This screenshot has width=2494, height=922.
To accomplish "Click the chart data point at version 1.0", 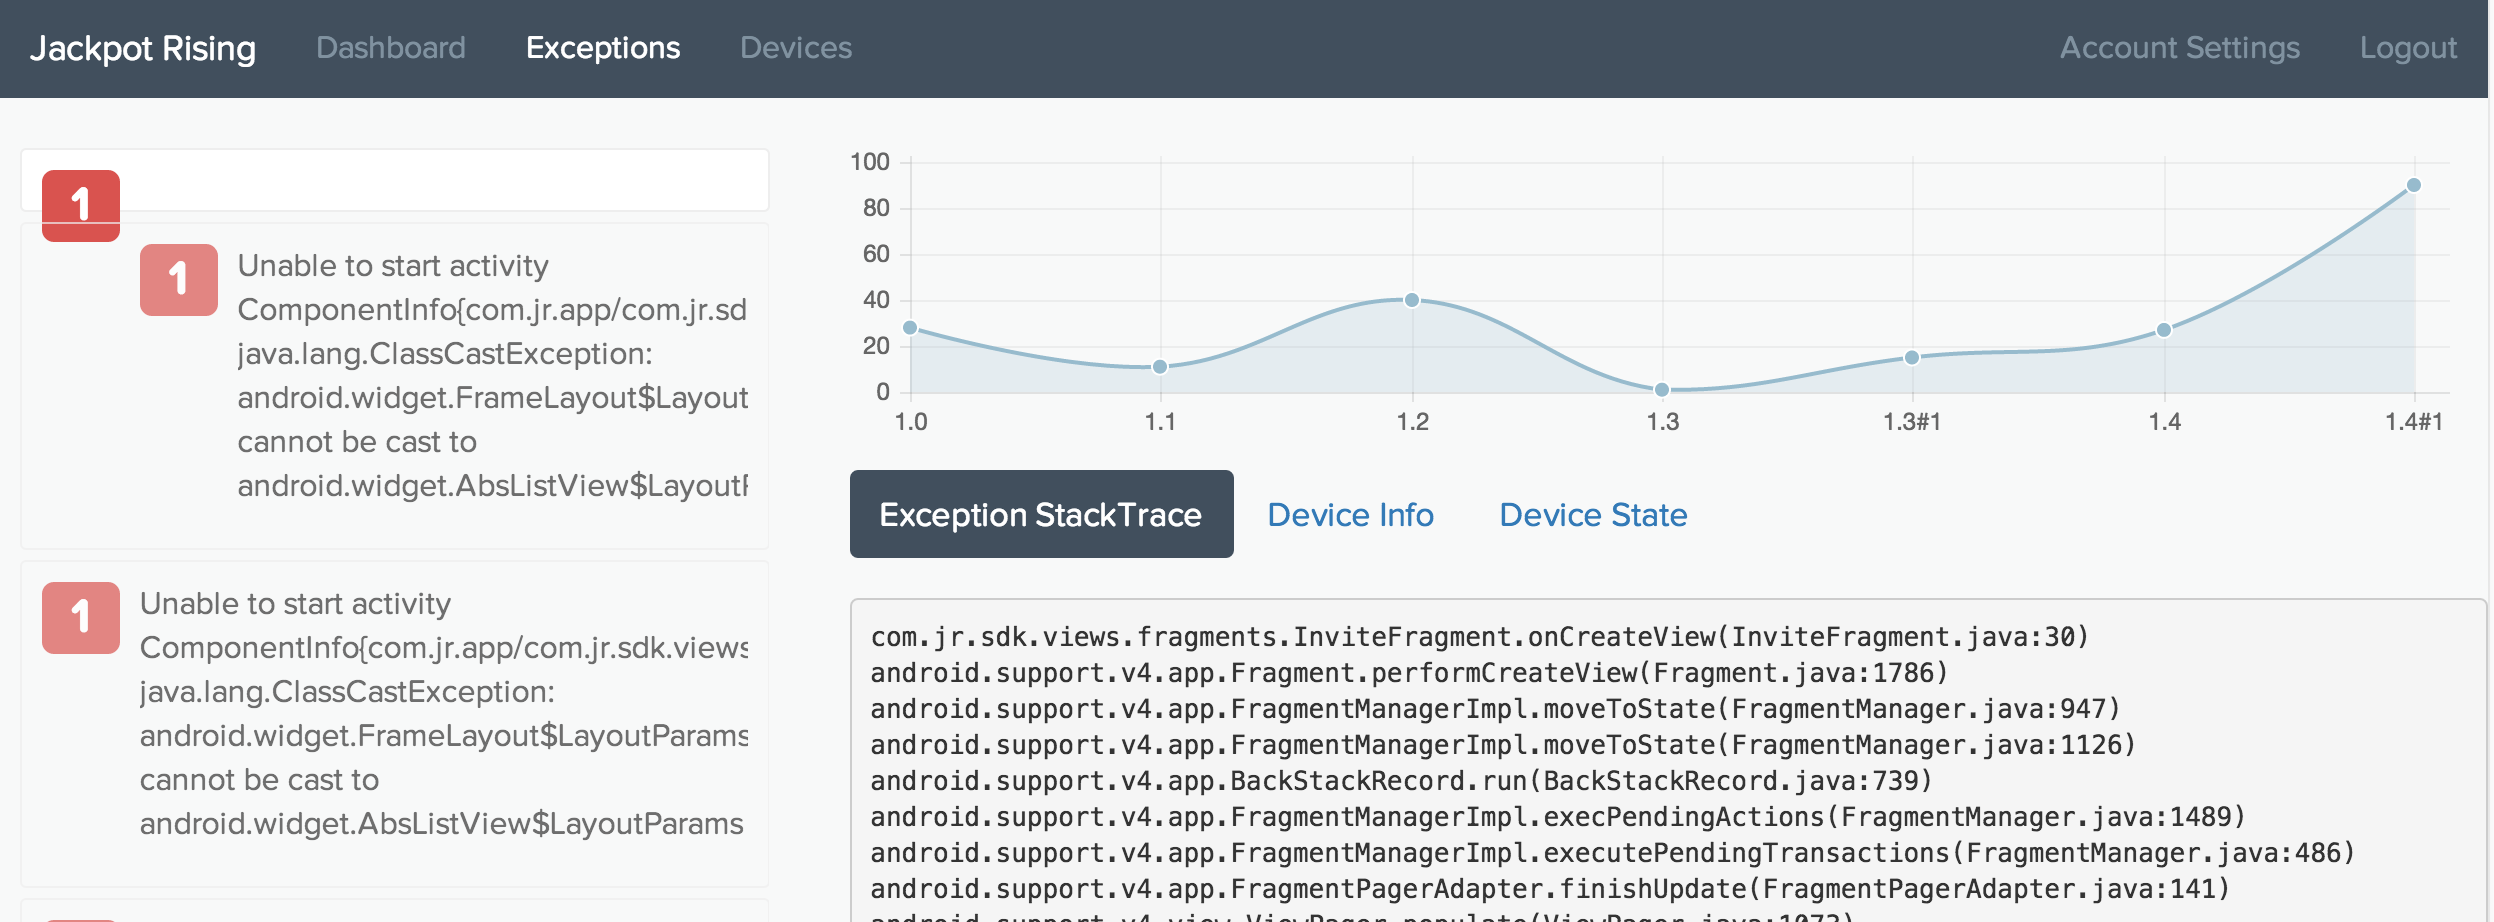I will coord(910,328).
